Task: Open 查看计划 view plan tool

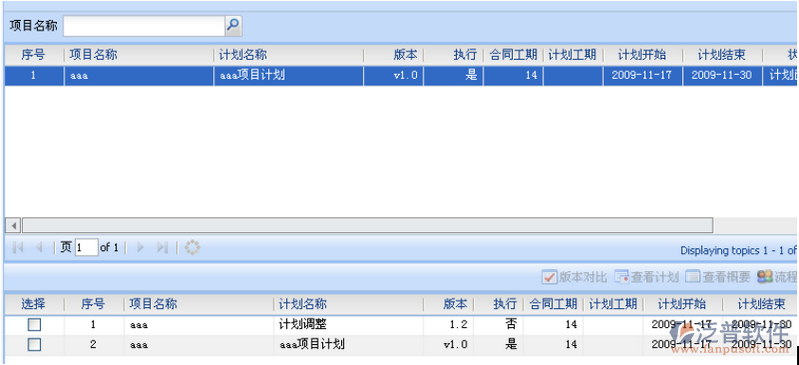Action: pyautogui.click(x=647, y=277)
